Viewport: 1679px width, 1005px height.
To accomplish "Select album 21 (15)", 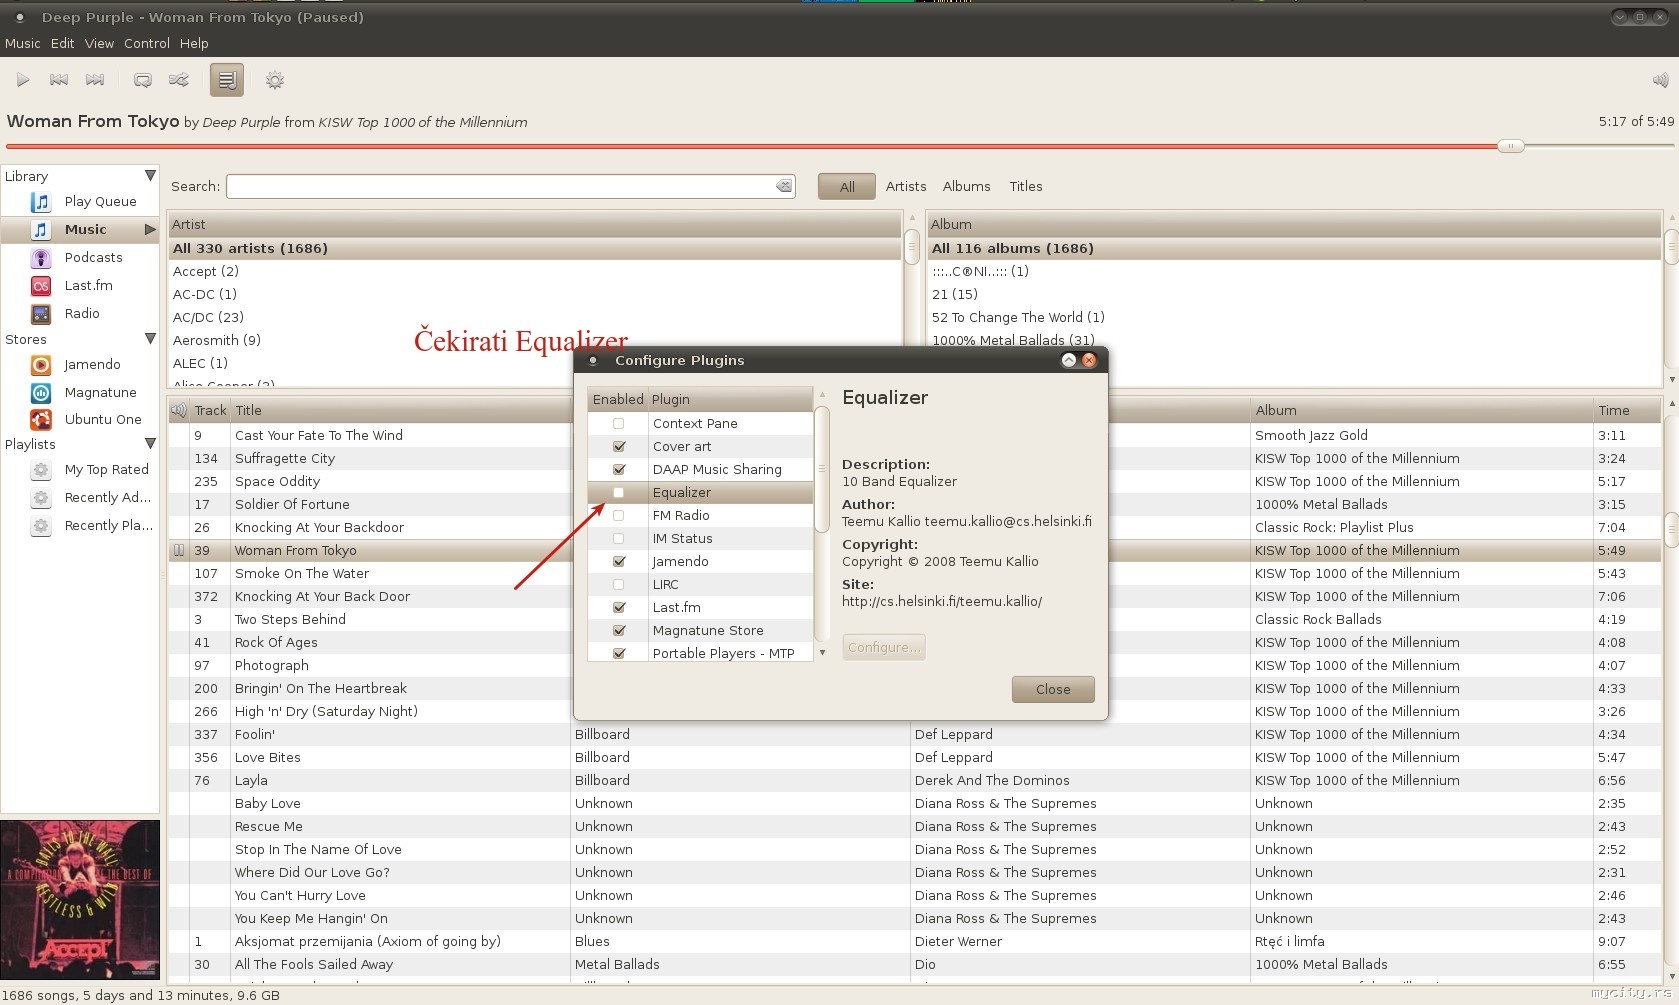I will [1295, 294].
